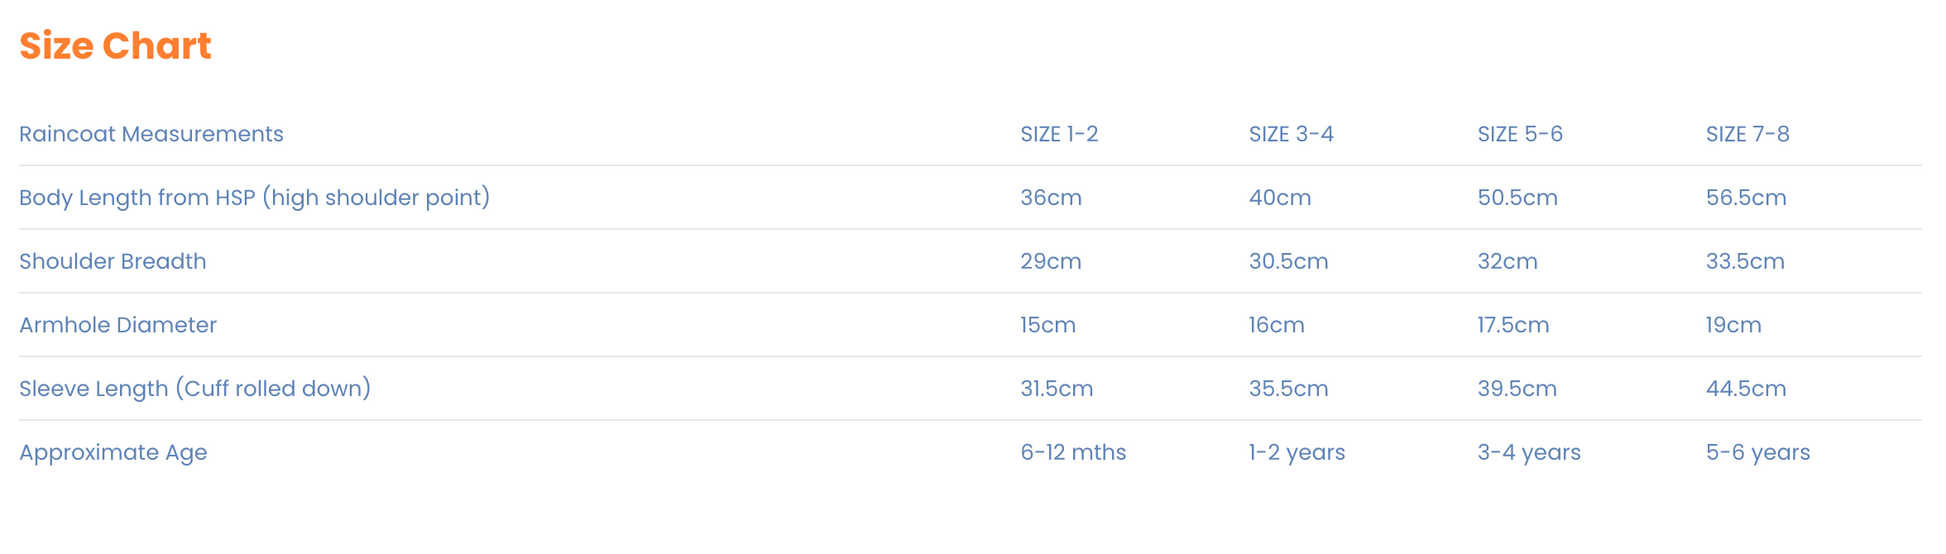Select the Raincoat Measurements header cell
Image resolution: width=1946 pixels, height=554 pixels.
click(x=151, y=134)
